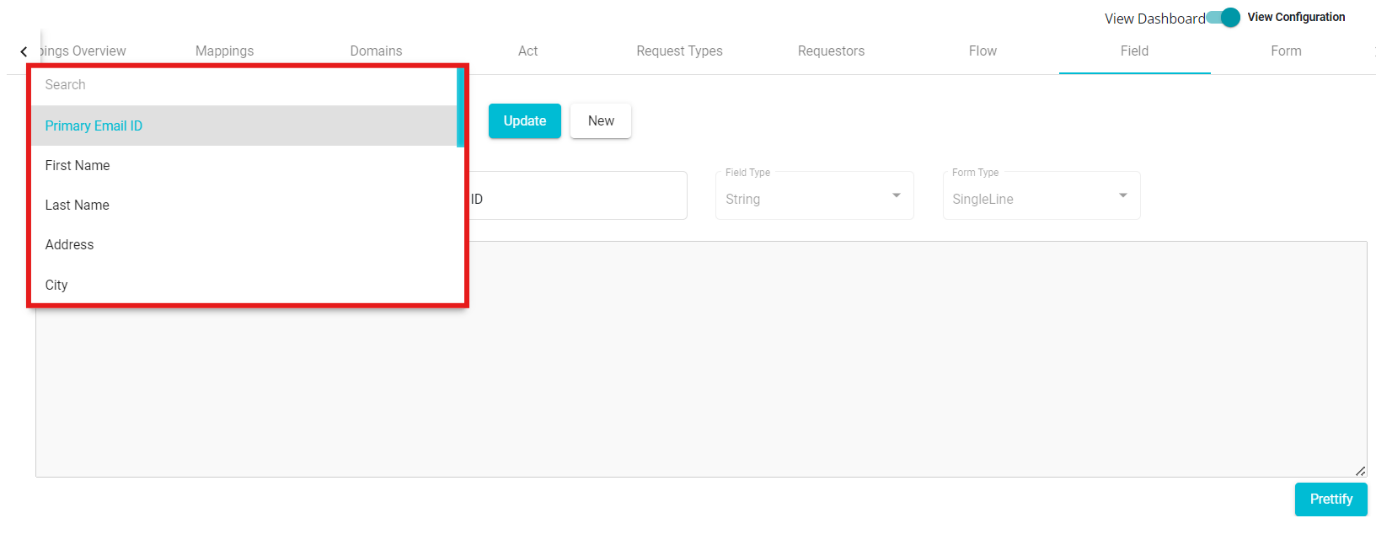Open the Domains tab
This screenshot has height=534, width=1376.
pos(376,51)
